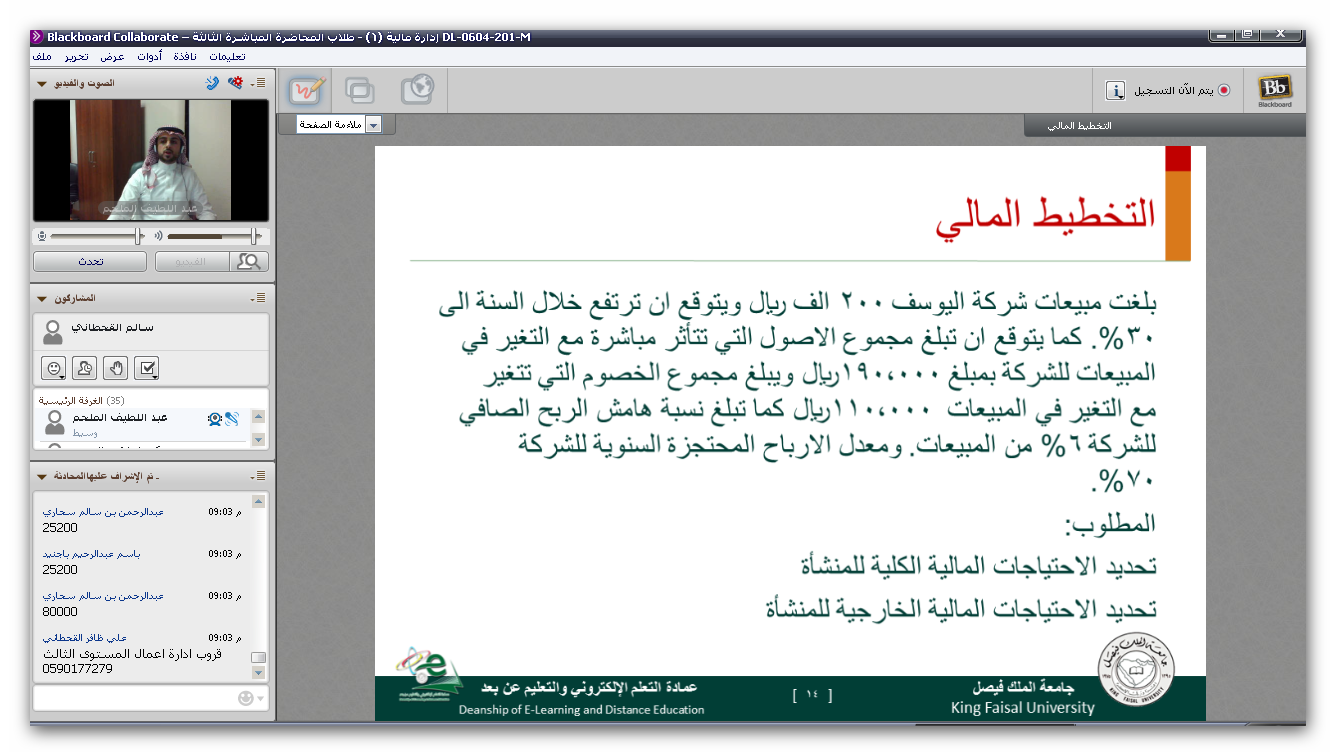
Task: Click chat message 80000
Action: click(60, 611)
